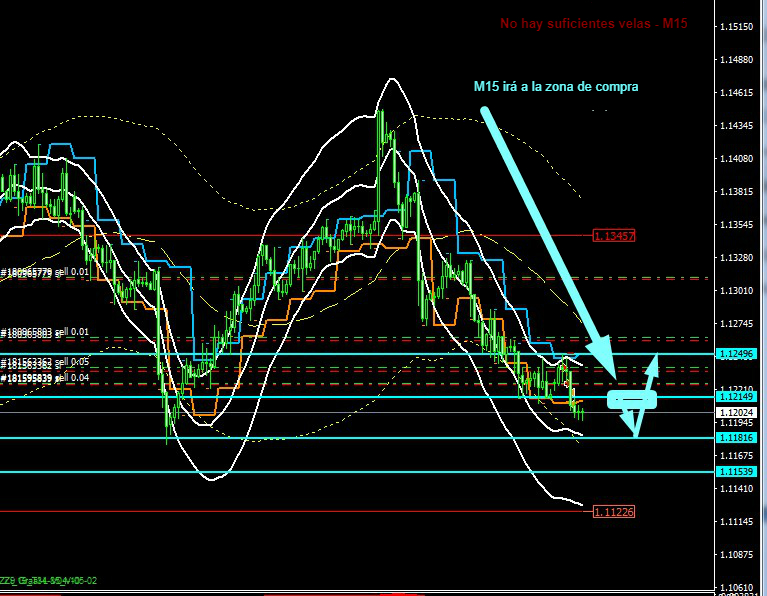
Task: Select order label #180965779 sell 0.01
Action: 45,272
